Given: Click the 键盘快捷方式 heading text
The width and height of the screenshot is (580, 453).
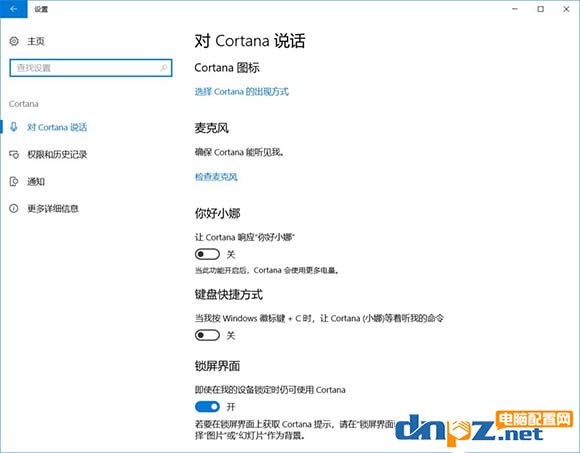Looking at the screenshot, I should [x=229, y=294].
